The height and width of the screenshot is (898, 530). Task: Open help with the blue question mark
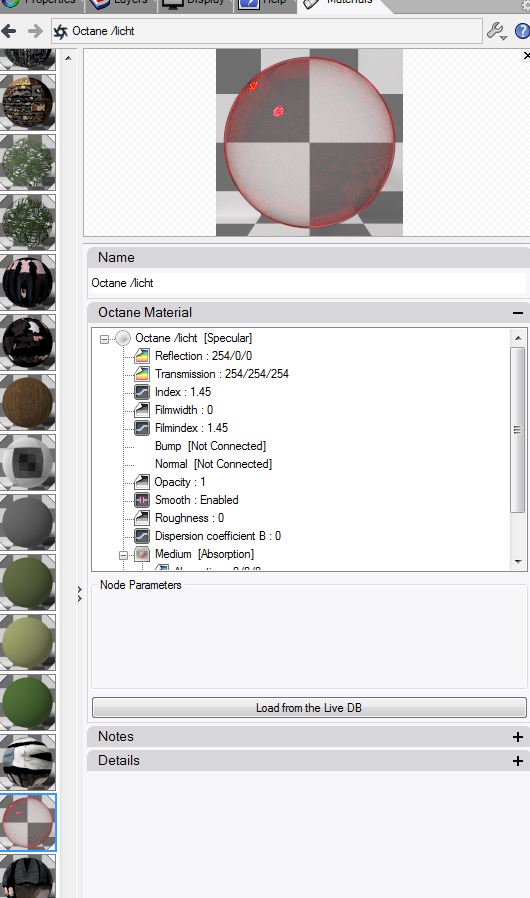tap(522, 31)
